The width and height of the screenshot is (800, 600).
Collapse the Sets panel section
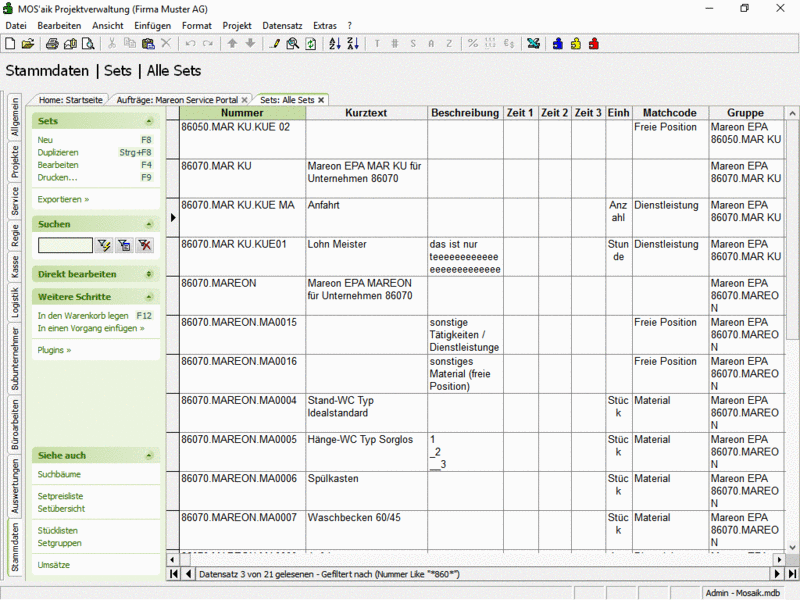coord(149,121)
